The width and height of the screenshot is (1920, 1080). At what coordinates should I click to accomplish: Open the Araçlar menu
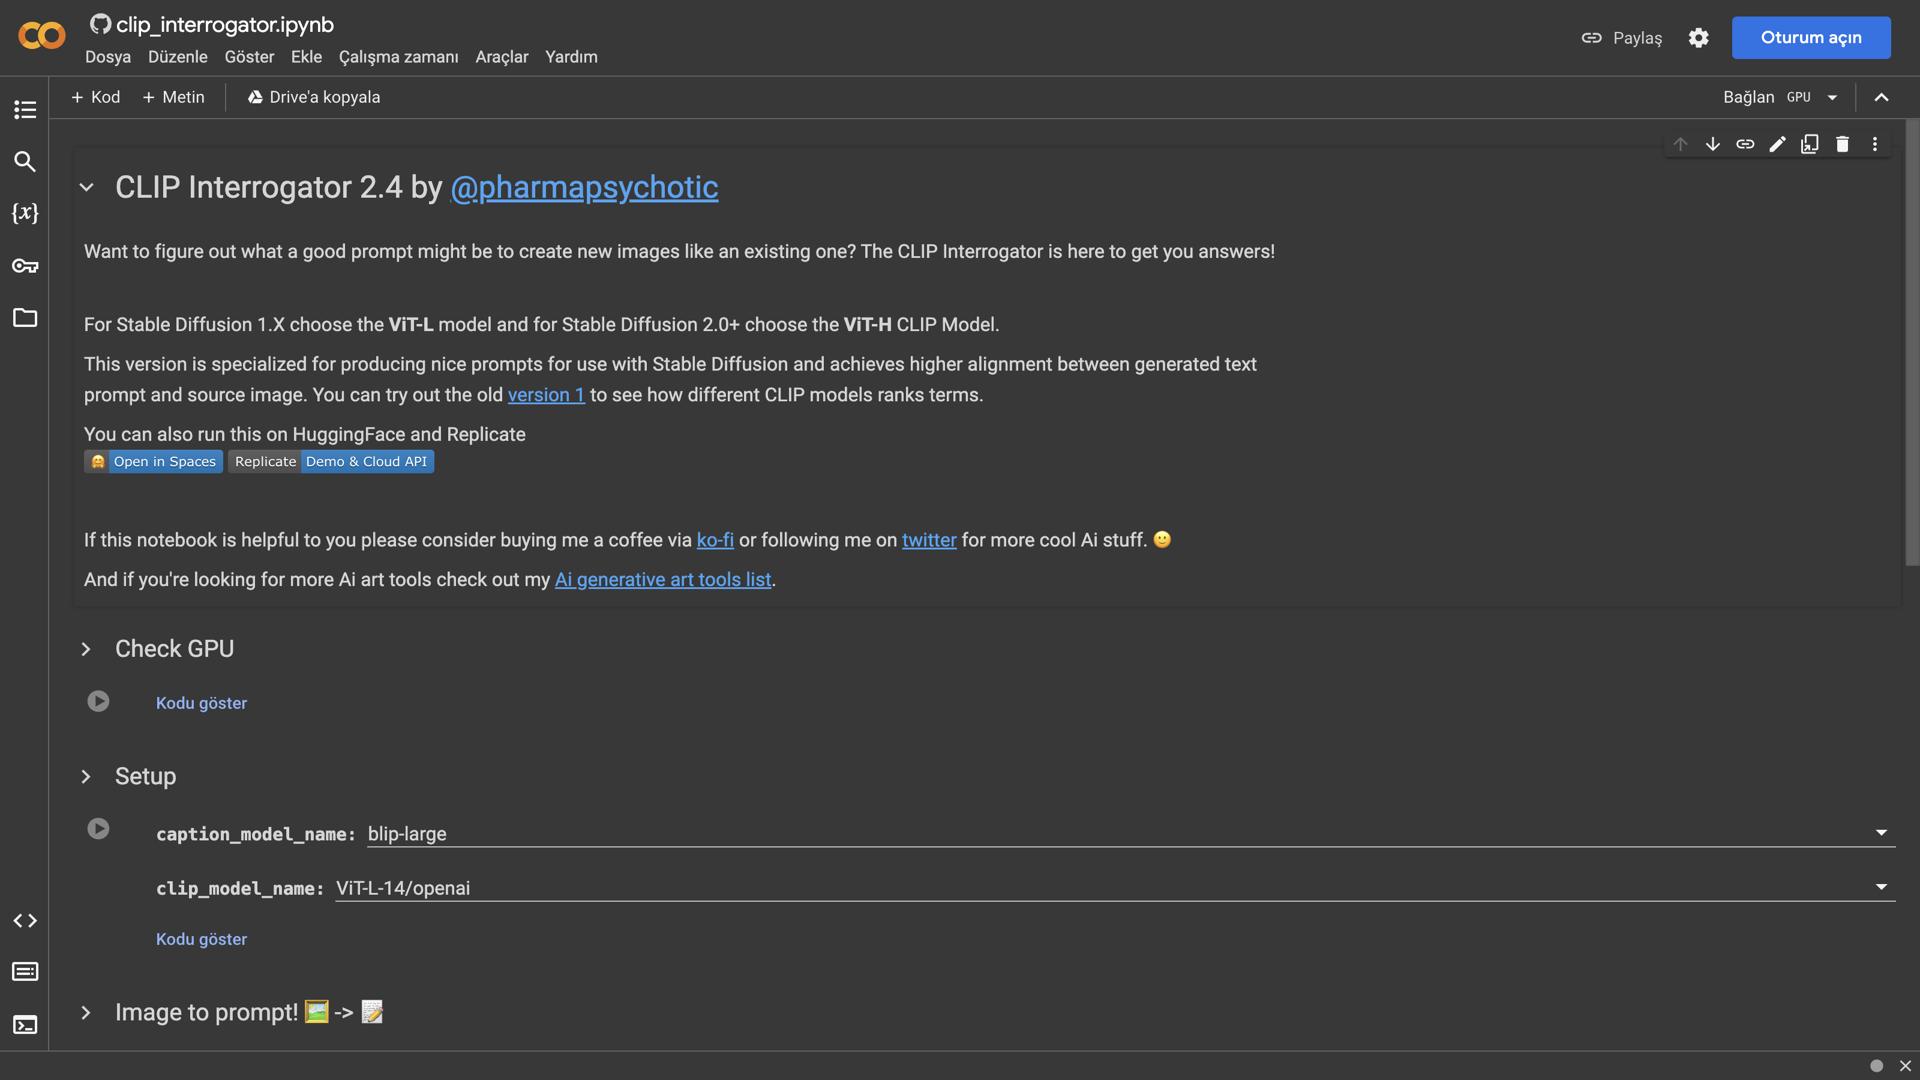(x=501, y=57)
